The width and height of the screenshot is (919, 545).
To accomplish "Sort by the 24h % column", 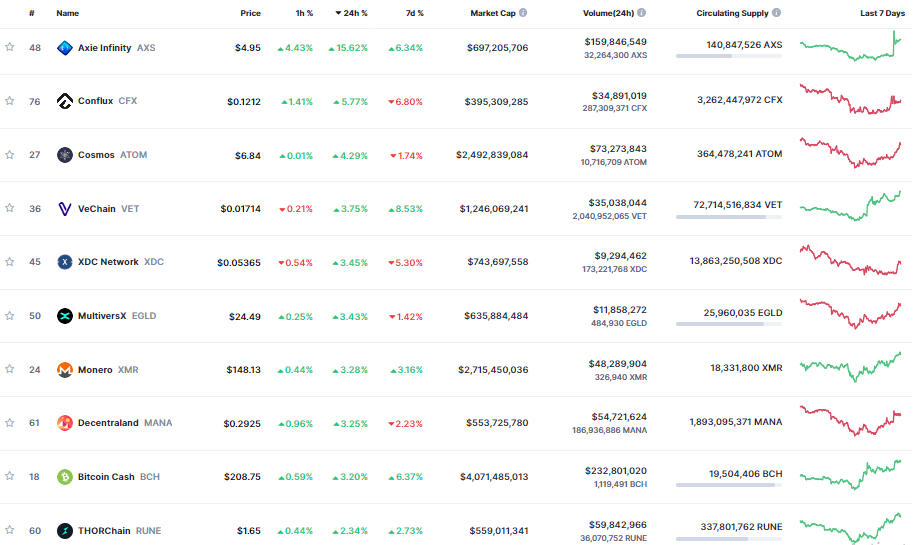I will tap(351, 13).
